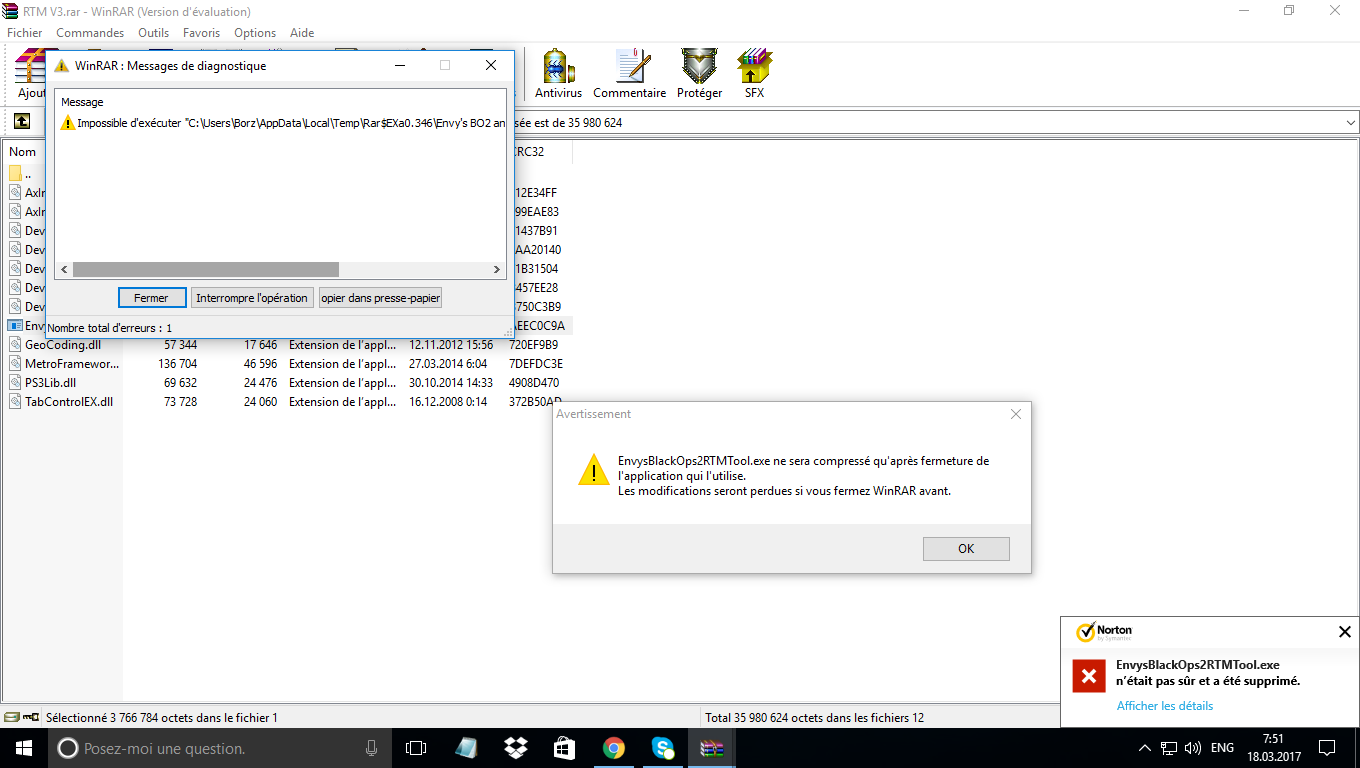Click the key icon in status bar
This screenshot has height=768, width=1360.
pos(31,717)
